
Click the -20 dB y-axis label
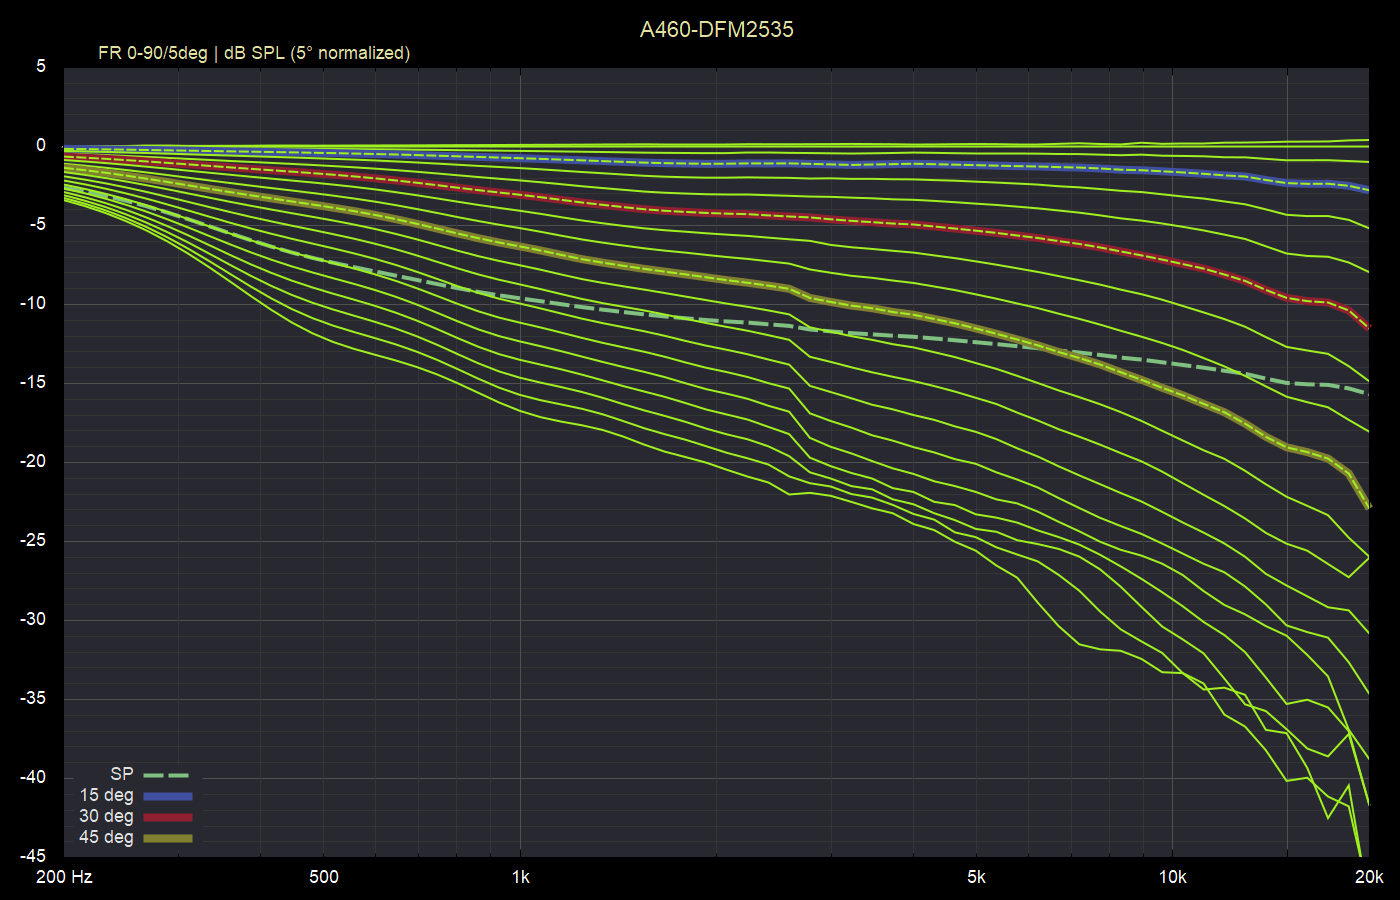point(33,461)
